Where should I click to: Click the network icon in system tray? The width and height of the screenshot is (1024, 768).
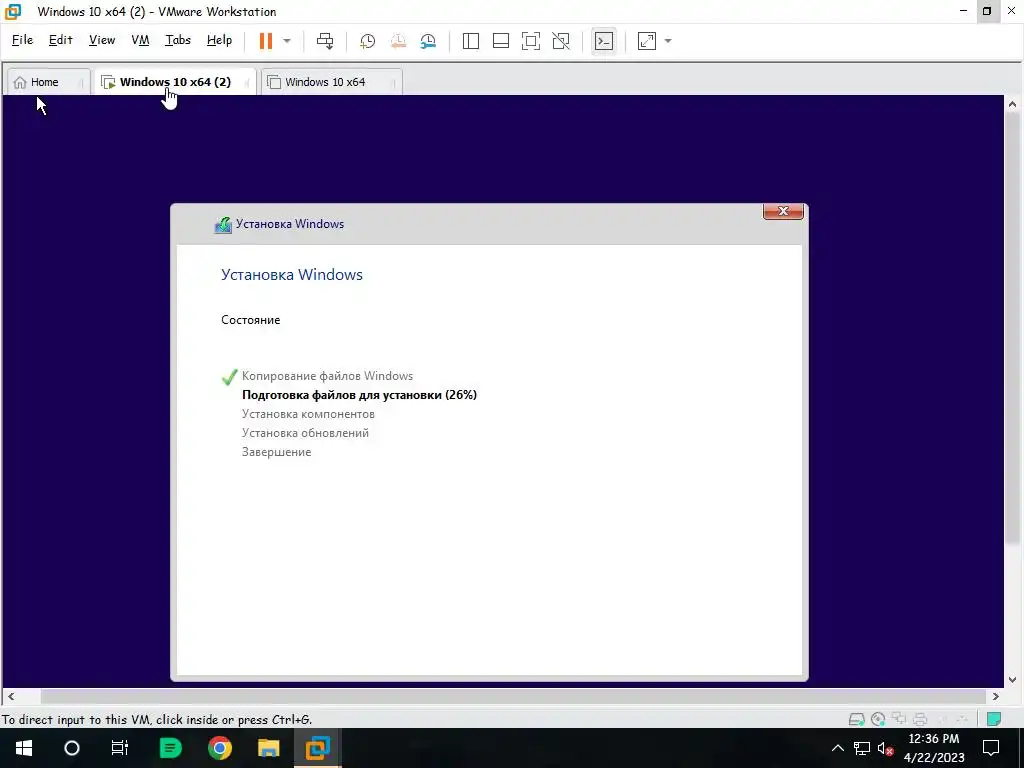[861, 748]
